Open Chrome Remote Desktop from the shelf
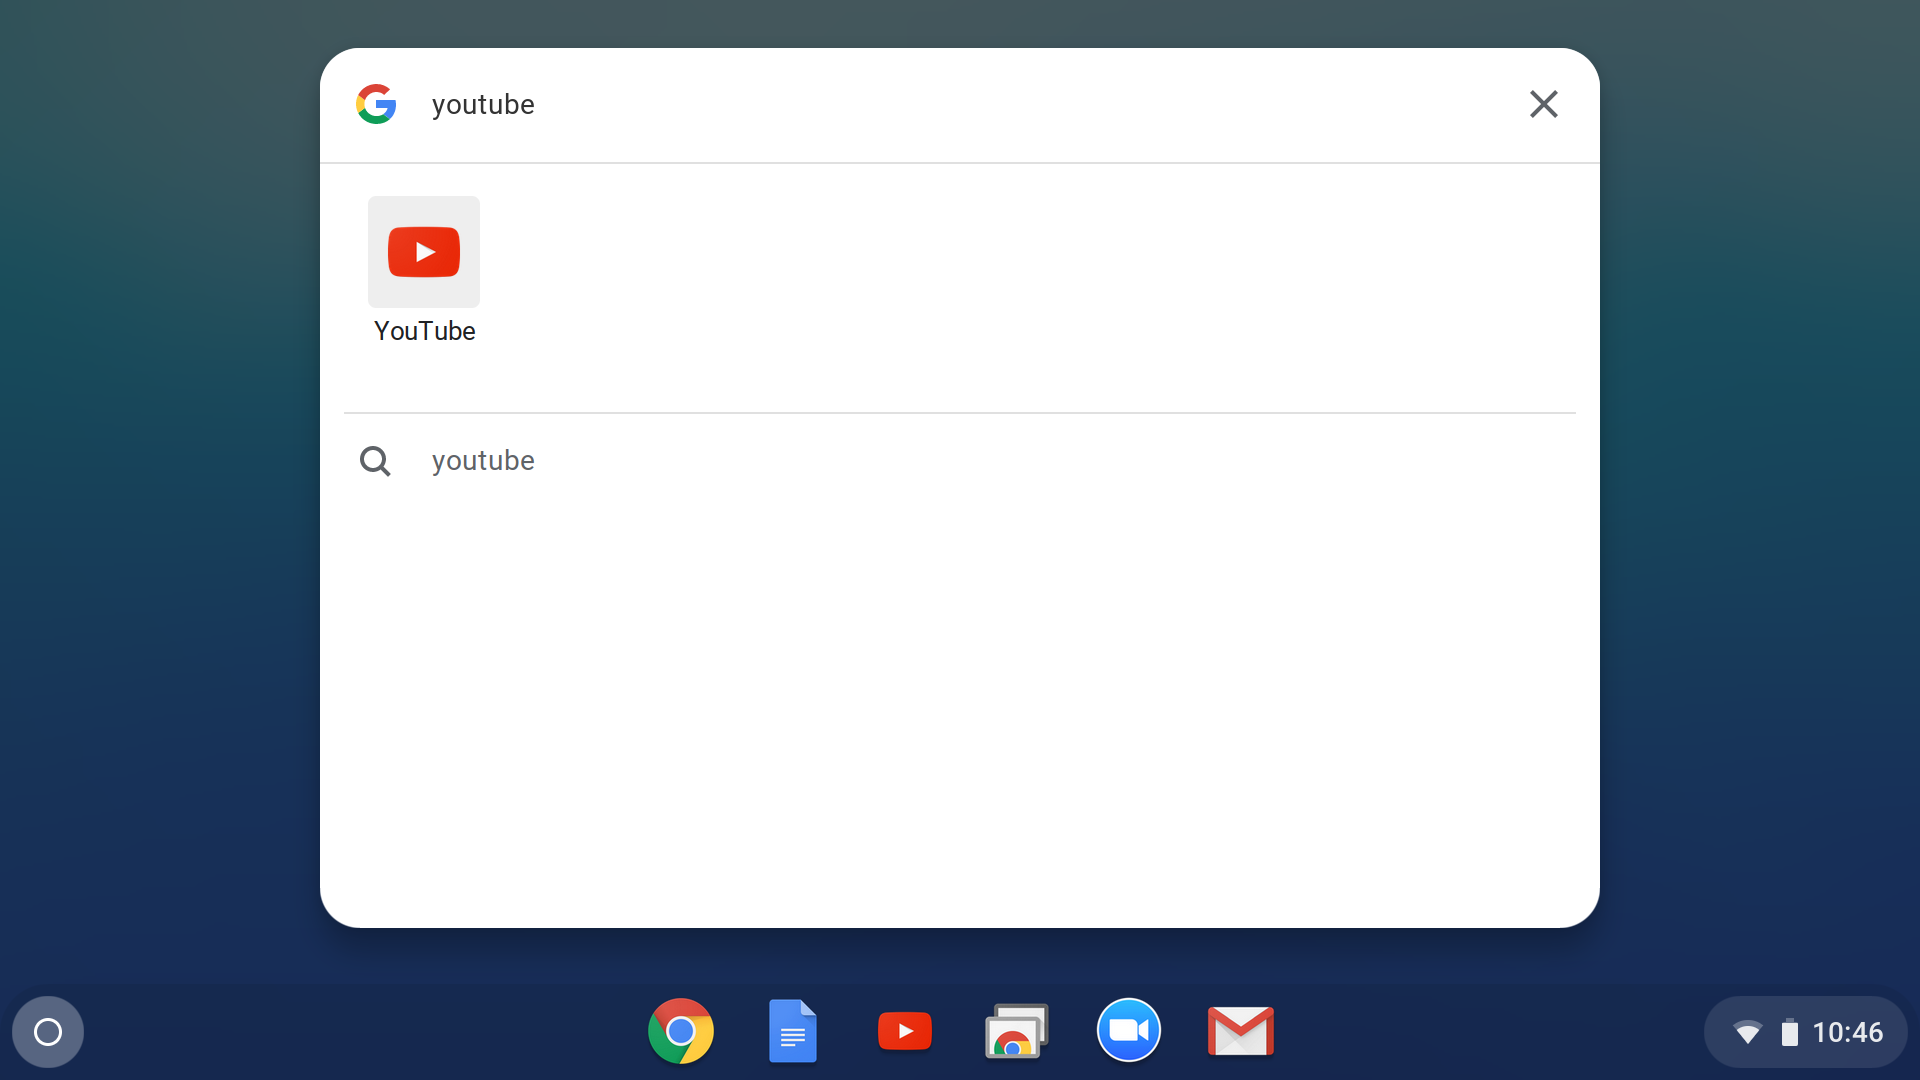This screenshot has width=1920, height=1080. coord(1017,1031)
